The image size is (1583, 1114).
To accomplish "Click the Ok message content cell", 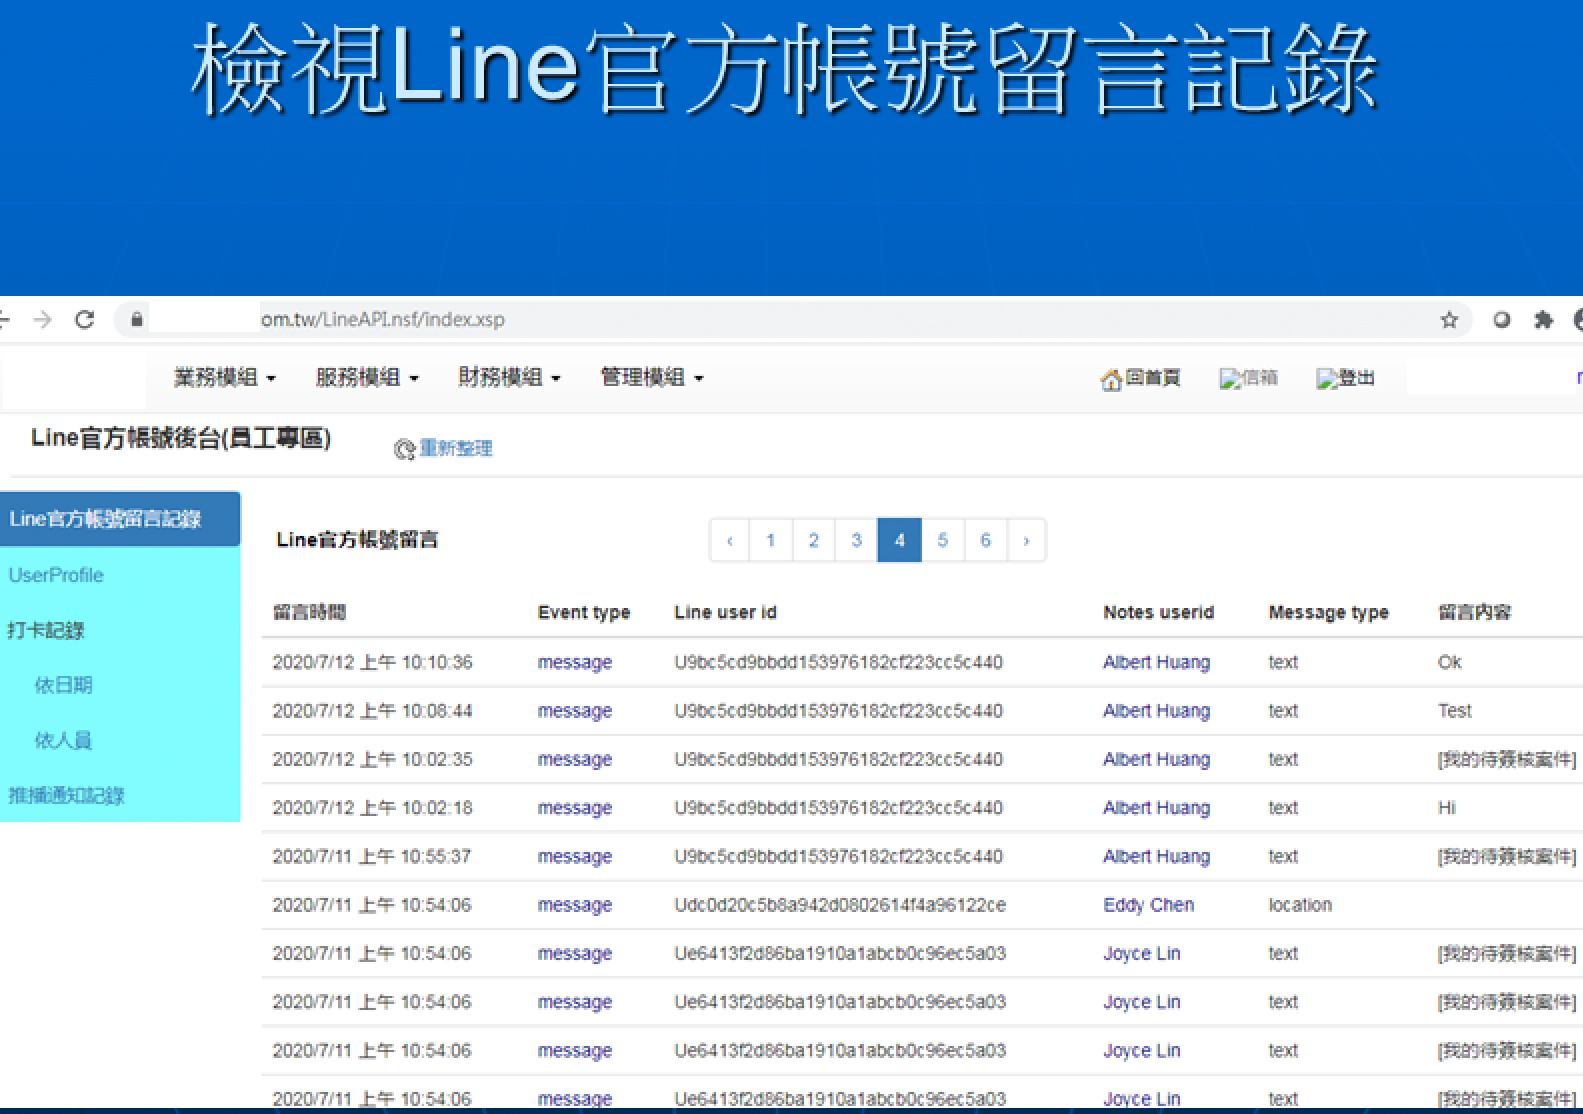I will point(1450,663).
